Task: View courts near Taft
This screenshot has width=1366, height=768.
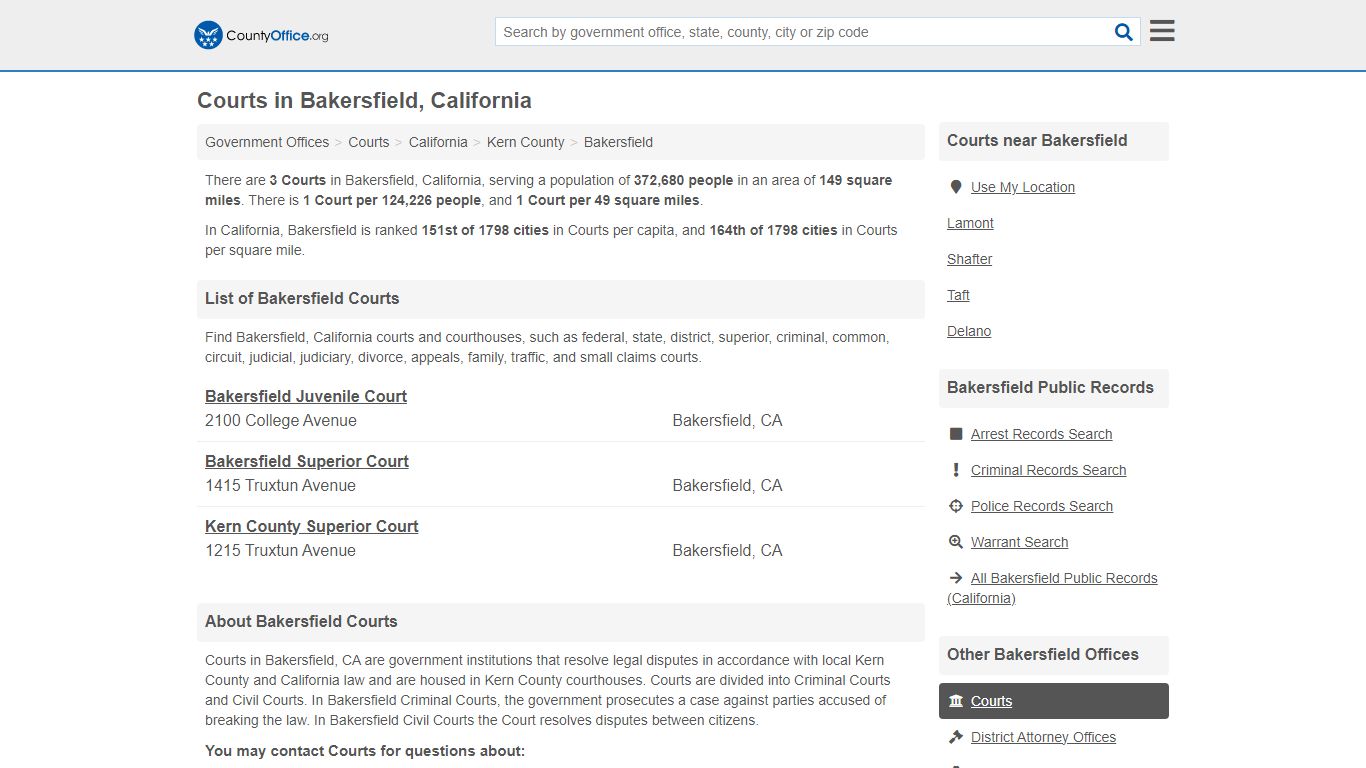Action: tap(958, 295)
